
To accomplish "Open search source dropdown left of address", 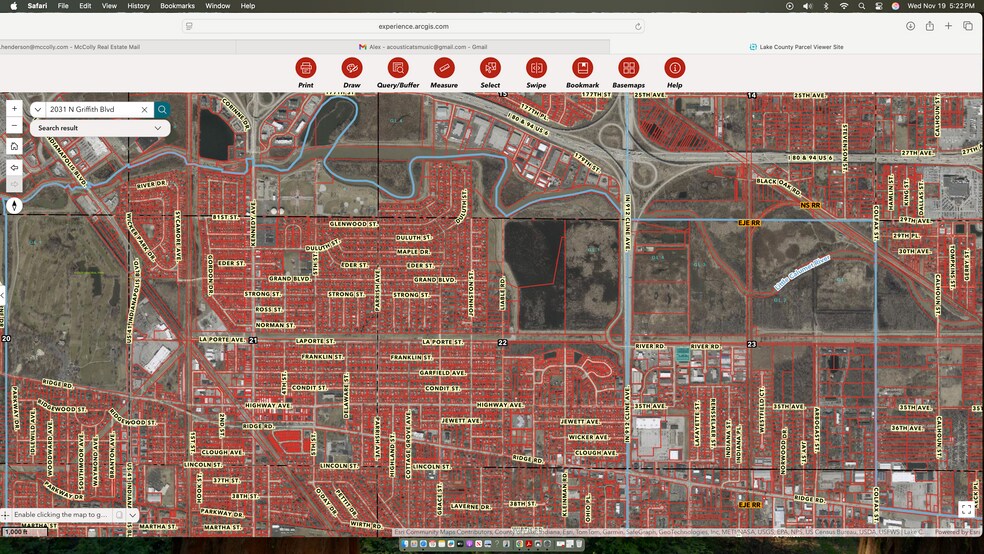I will 38,110.
